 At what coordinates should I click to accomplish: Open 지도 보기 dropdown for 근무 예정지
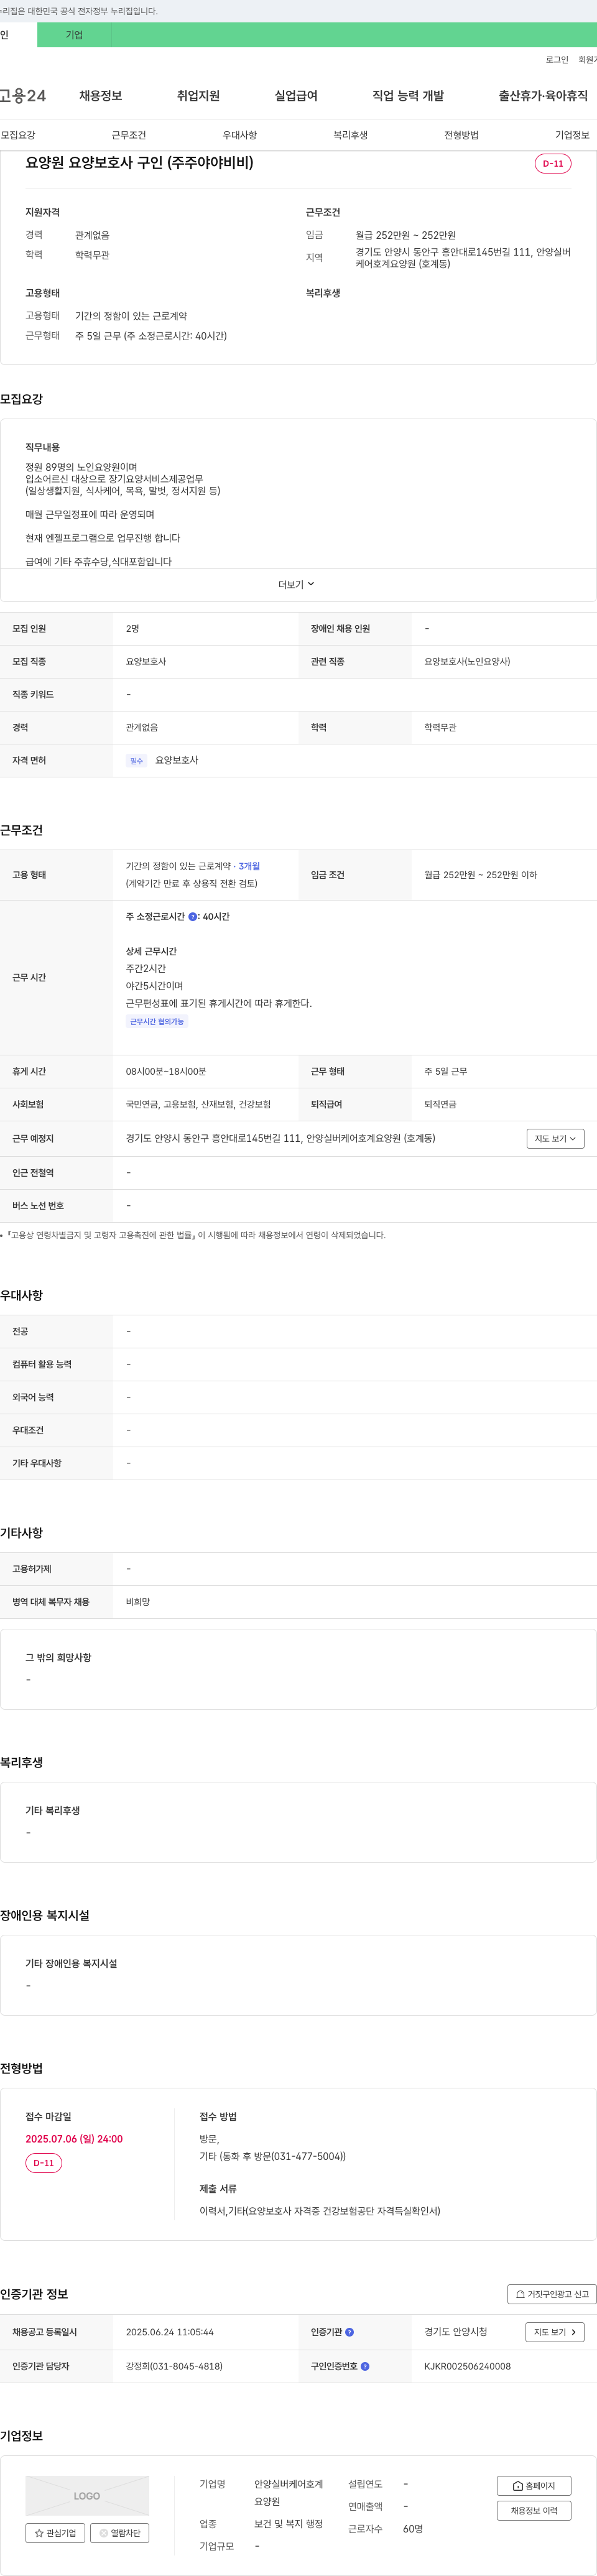pyautogui.click(x=555, y=1139)
